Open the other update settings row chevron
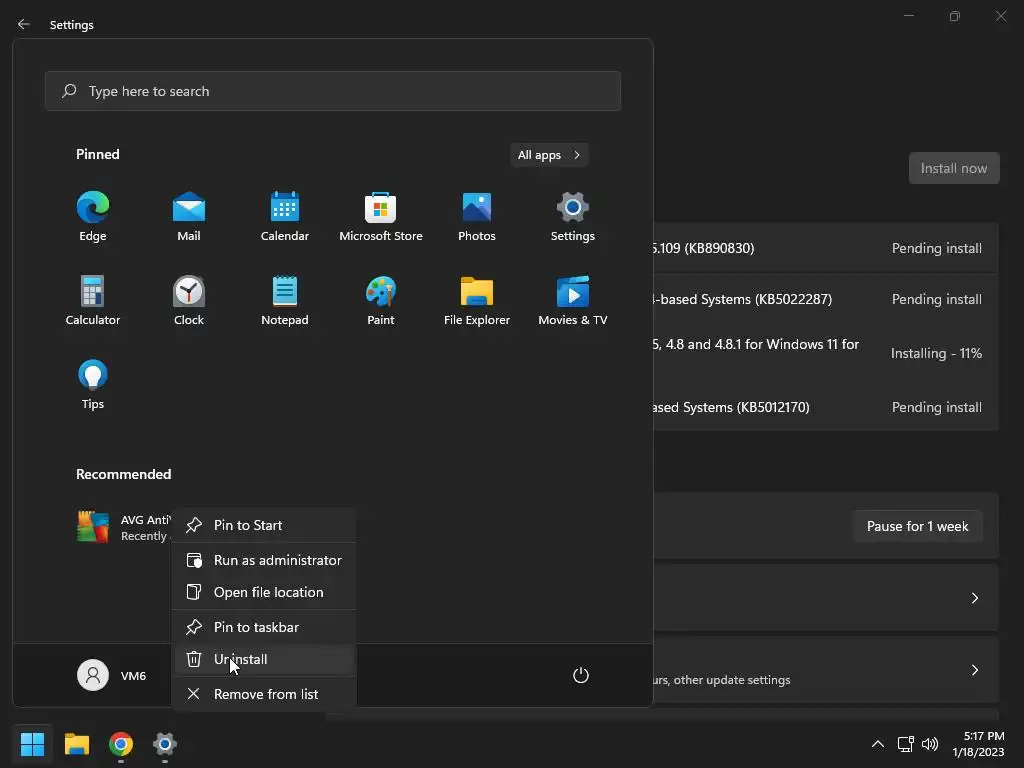The image size is (1024, 768). coord(974,670)
